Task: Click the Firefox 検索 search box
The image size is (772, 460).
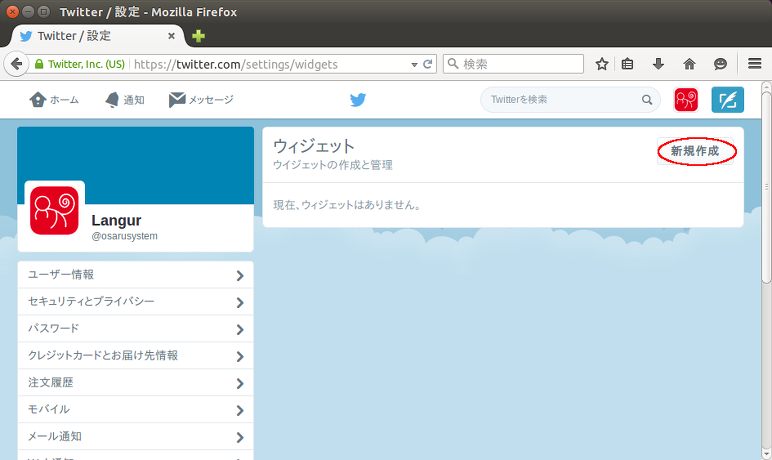Action: click(514, 64)
